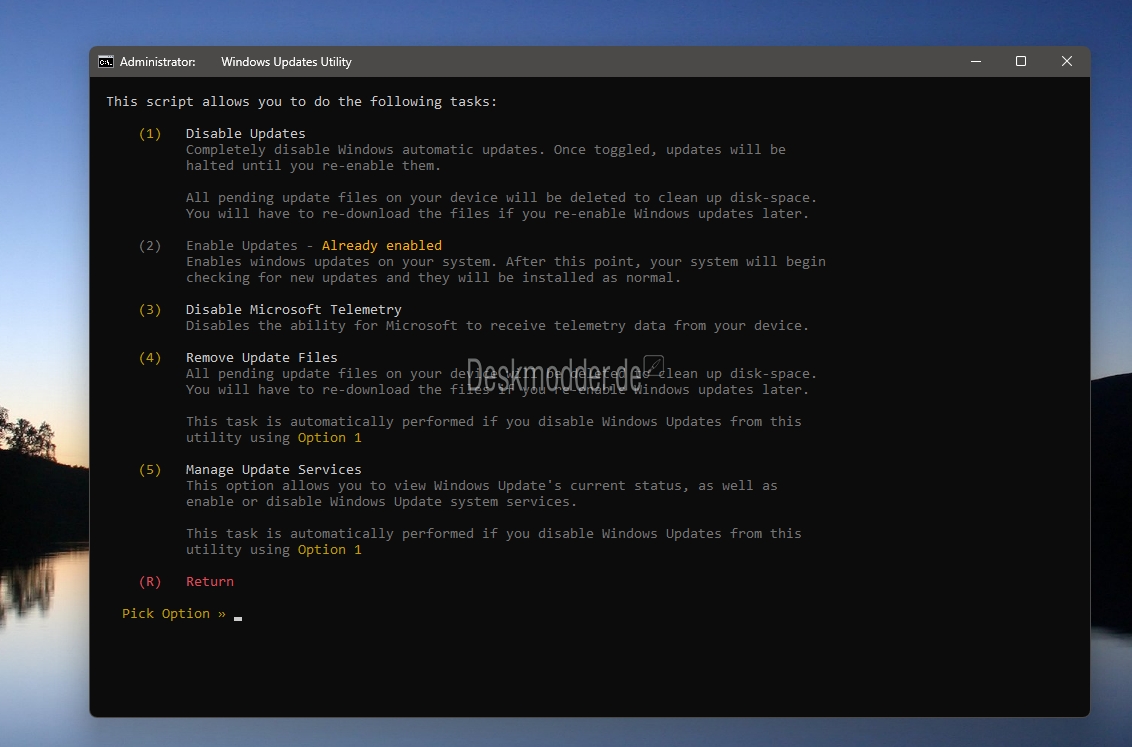
Task: Click the "halted until you re-enable them" line
Action: tap(313, 165)
